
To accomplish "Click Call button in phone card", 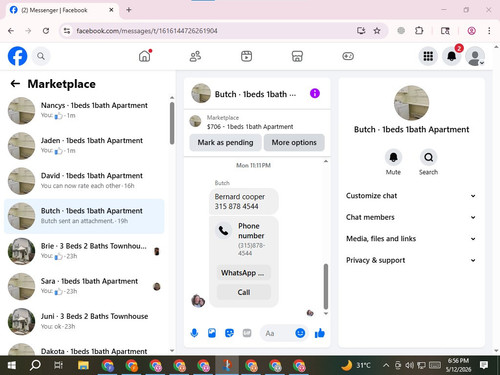I will coord(243,292).
